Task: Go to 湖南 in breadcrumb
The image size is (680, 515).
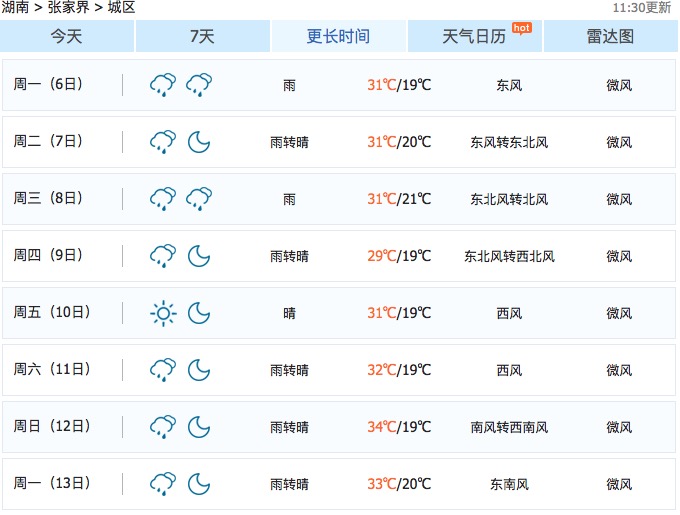Action: [15, 7]
